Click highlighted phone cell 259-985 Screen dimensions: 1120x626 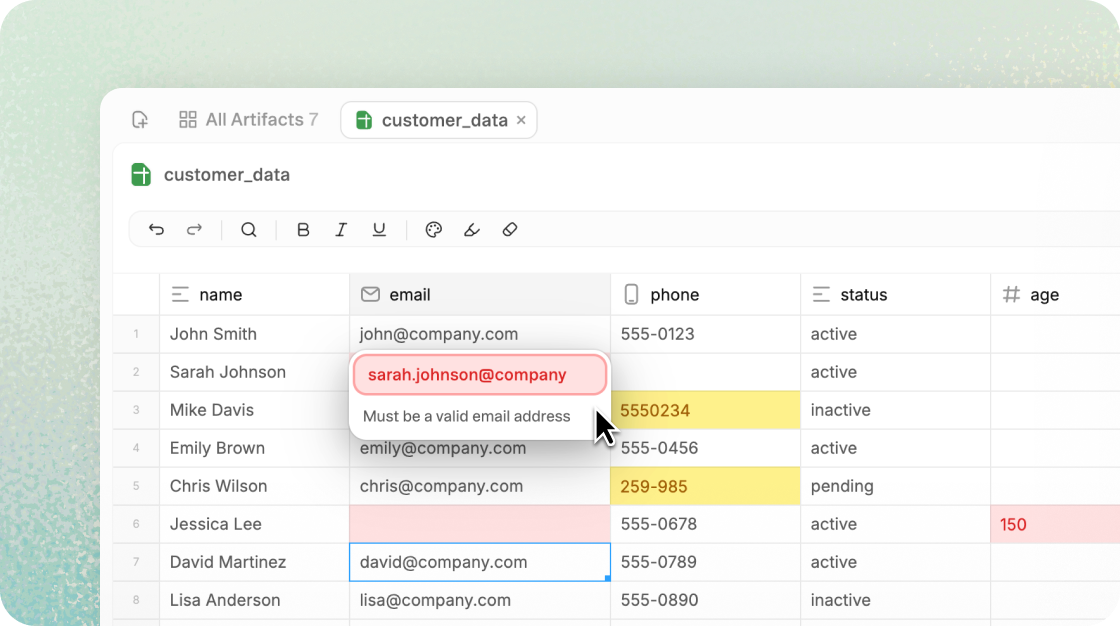tap(706, 486)
